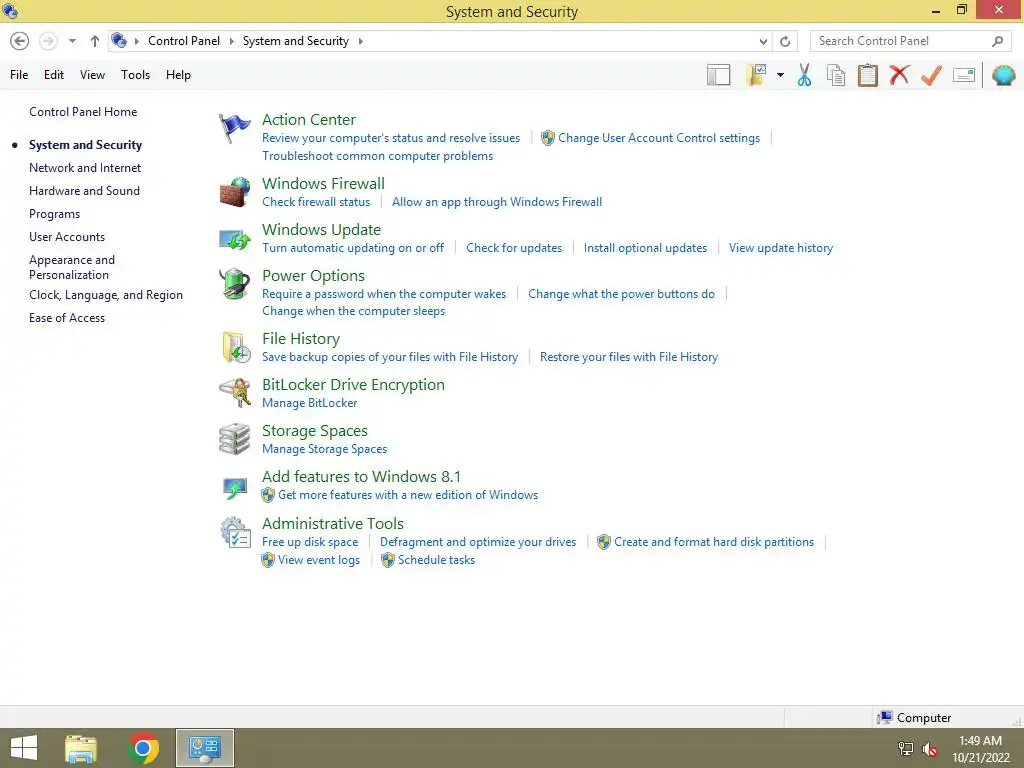Viewport: 1024px width, 768px height.
Task: Focus the Search Control Panel field
Action: (x=910, y=41)
